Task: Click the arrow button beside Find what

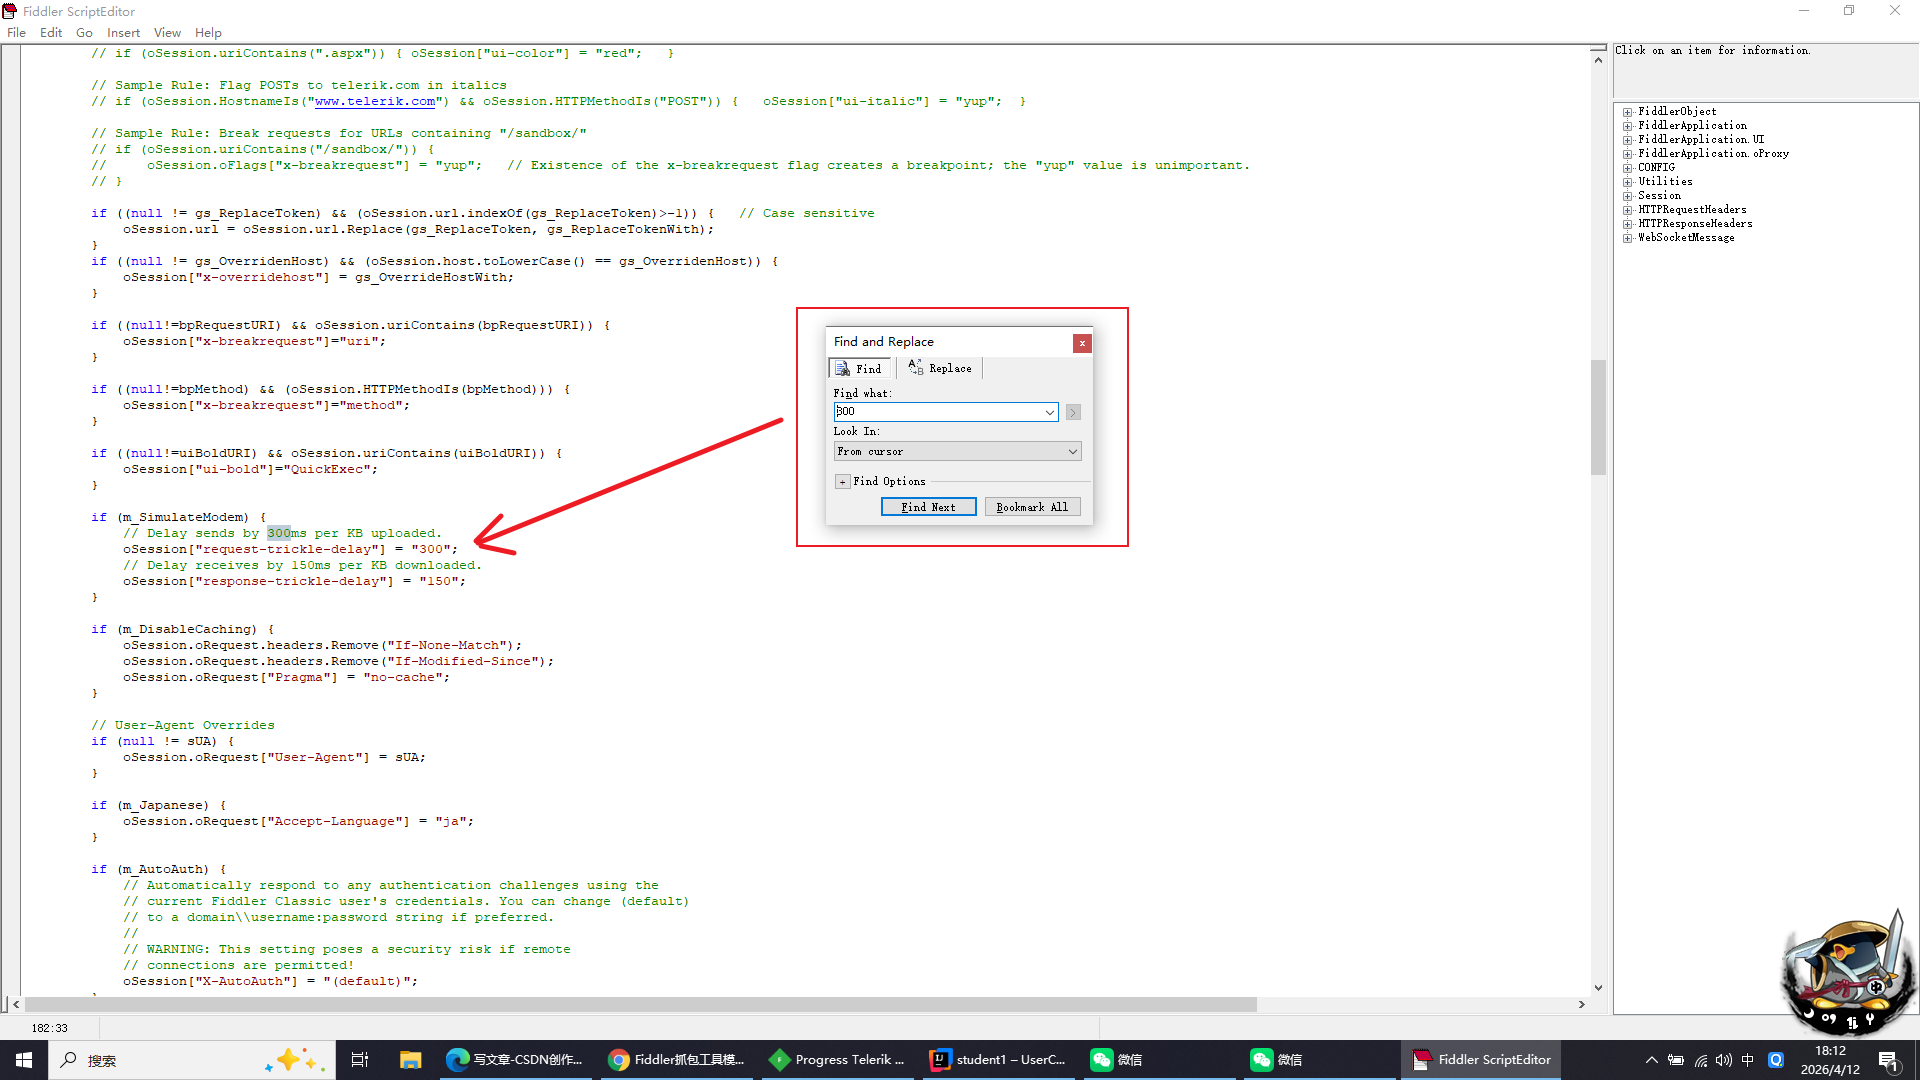Action: click(1073, 412)
